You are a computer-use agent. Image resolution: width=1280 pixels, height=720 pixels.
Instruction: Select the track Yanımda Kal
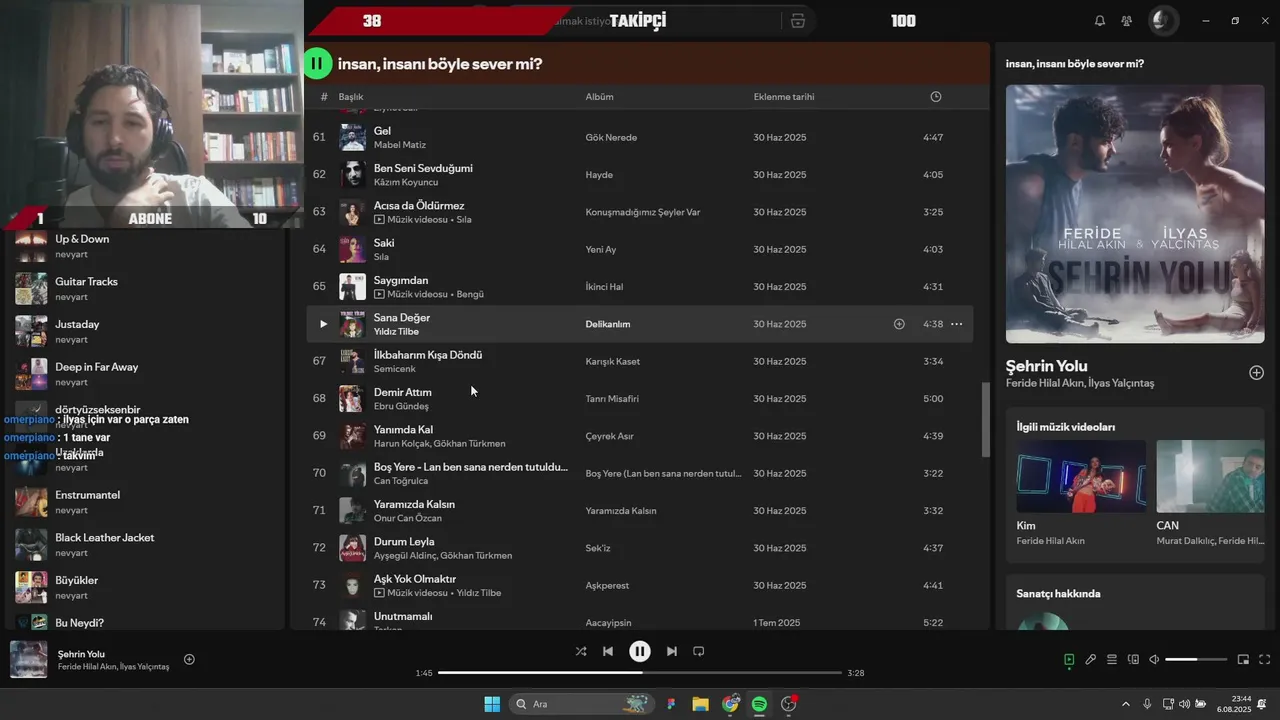[x=403, y=430]
